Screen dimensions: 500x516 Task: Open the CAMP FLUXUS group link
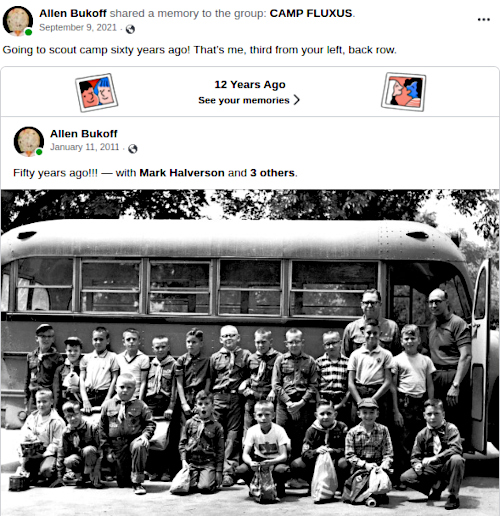point(311,13)
